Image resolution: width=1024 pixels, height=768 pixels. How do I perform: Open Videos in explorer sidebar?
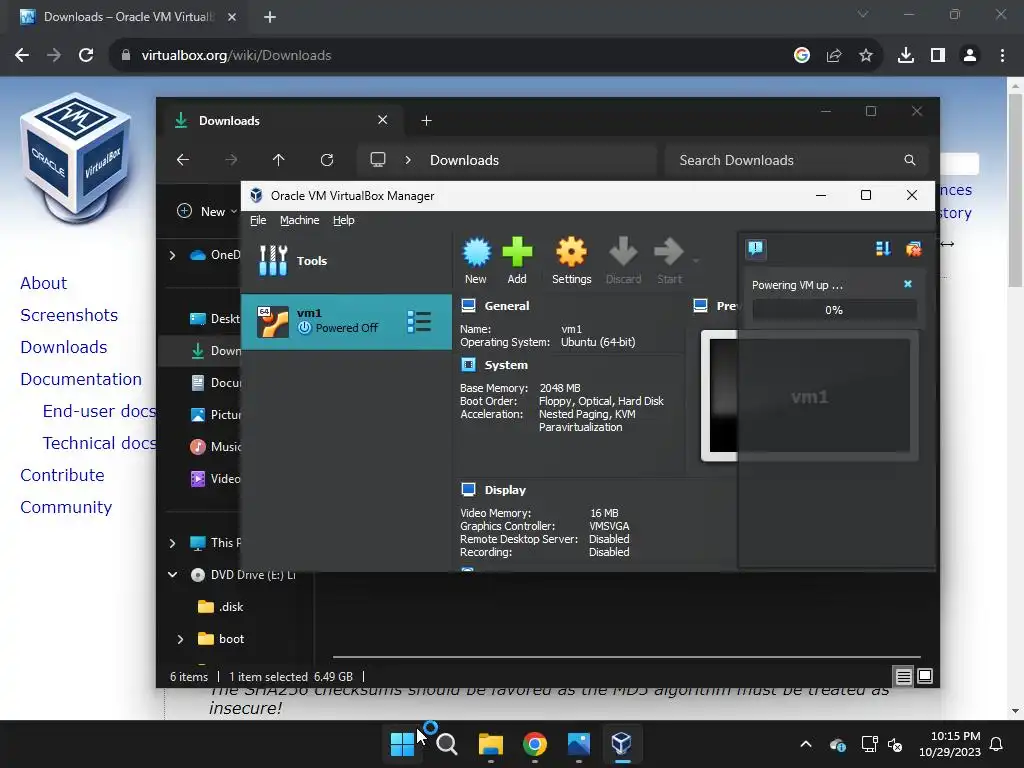click(215, 479)
